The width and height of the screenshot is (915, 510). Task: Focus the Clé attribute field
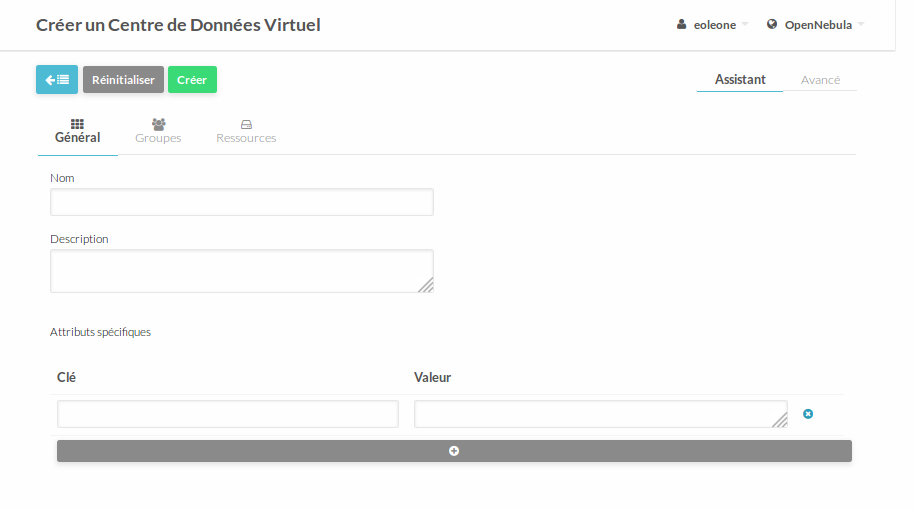[x=228, y=414]
